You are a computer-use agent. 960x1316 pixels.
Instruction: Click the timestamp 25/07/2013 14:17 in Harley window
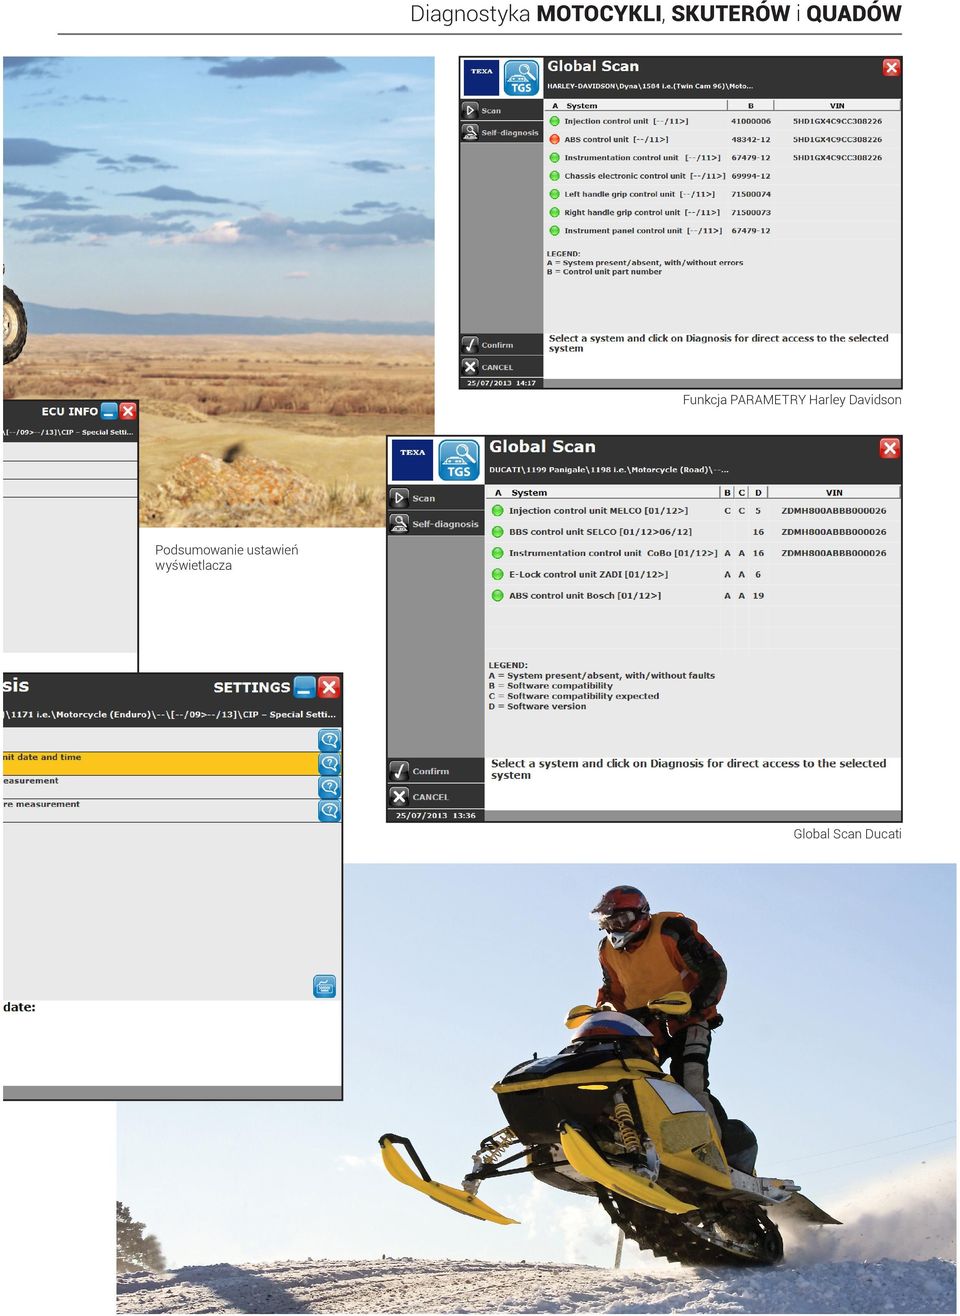click(501, 383)
